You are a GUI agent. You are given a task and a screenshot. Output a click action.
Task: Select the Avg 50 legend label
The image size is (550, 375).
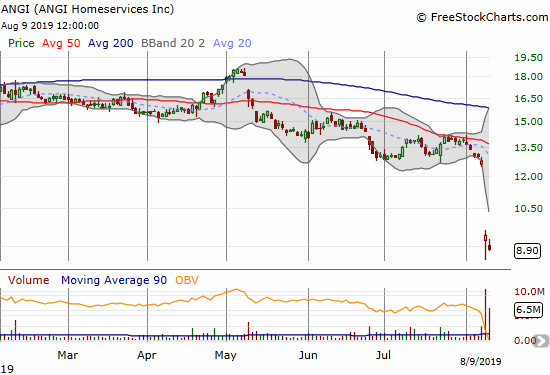point(61,43)
